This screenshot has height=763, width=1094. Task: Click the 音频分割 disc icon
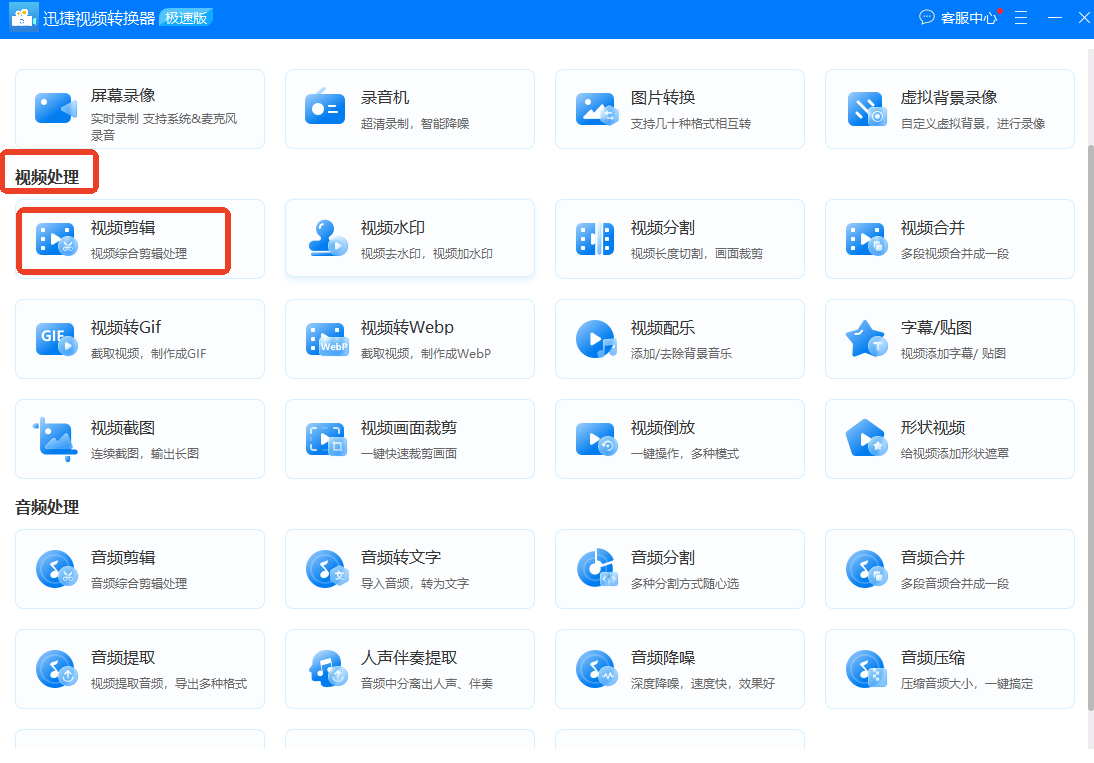click(x=597, y=568)
